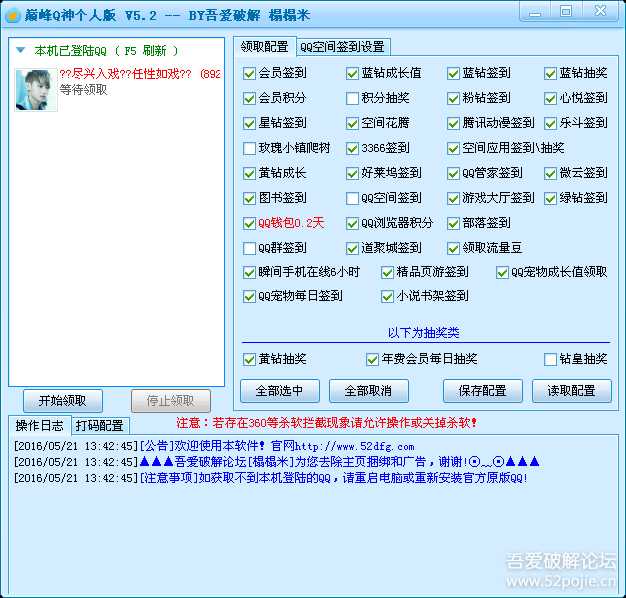This screenshot has height=598, width=626.
Task: Toggle the 蓝钻成长值 checkbox
Action: point(352,73)
